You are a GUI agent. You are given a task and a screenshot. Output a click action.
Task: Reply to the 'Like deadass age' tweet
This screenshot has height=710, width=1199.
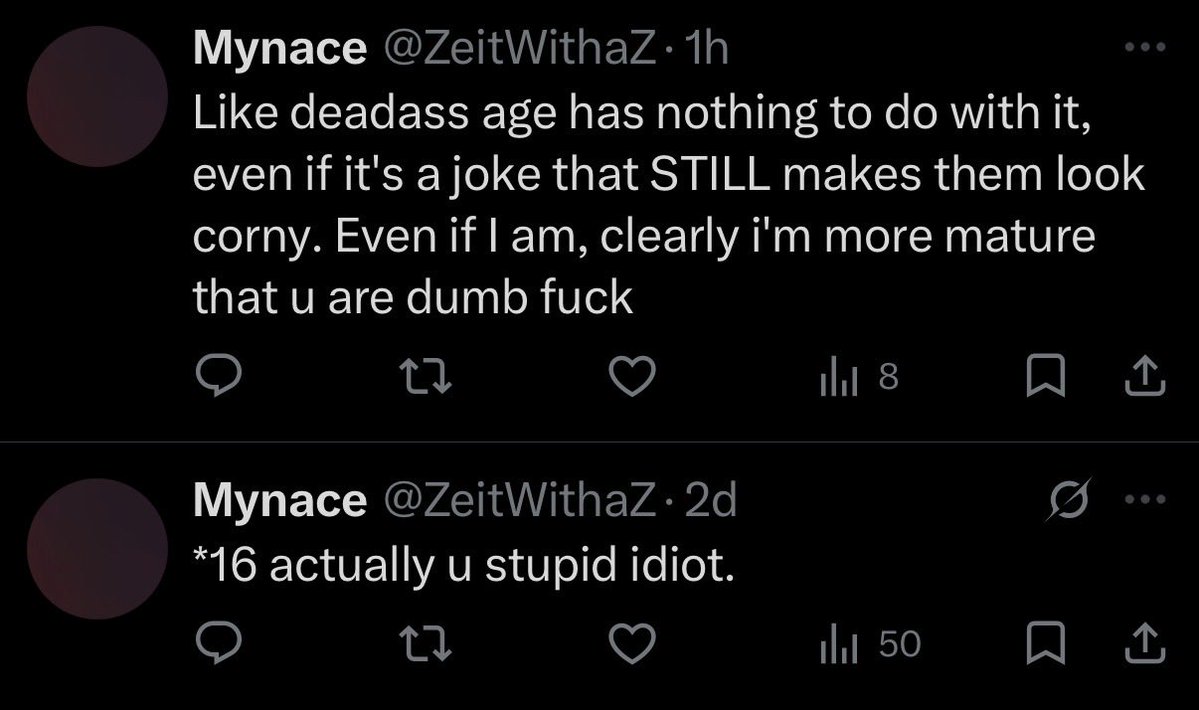(x=213, y=376)
